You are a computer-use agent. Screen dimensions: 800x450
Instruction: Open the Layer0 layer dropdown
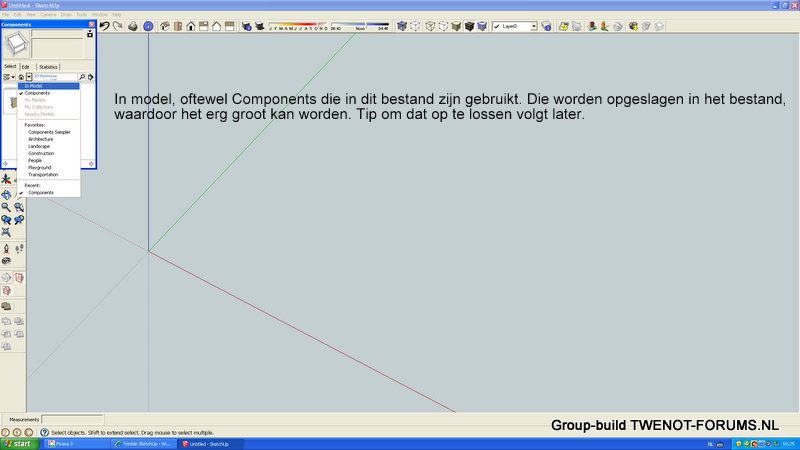(534, 26)
